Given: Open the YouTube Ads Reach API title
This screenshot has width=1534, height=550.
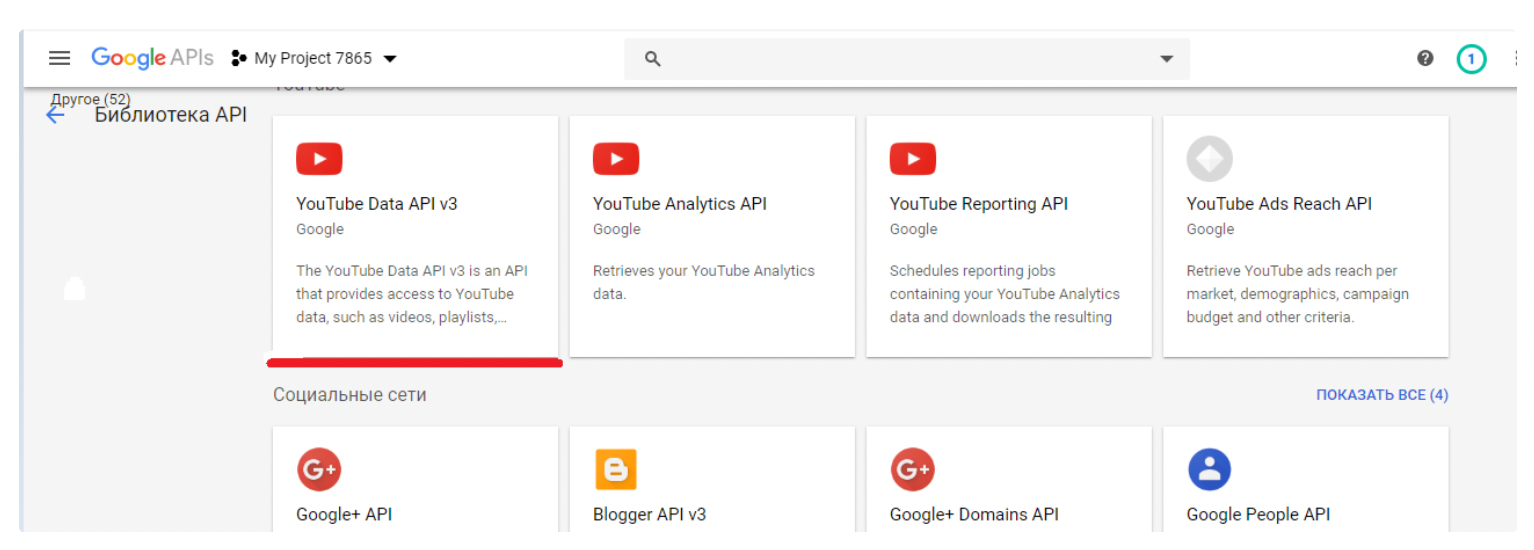Looking at the screenshot, I should click(1279, 203).
